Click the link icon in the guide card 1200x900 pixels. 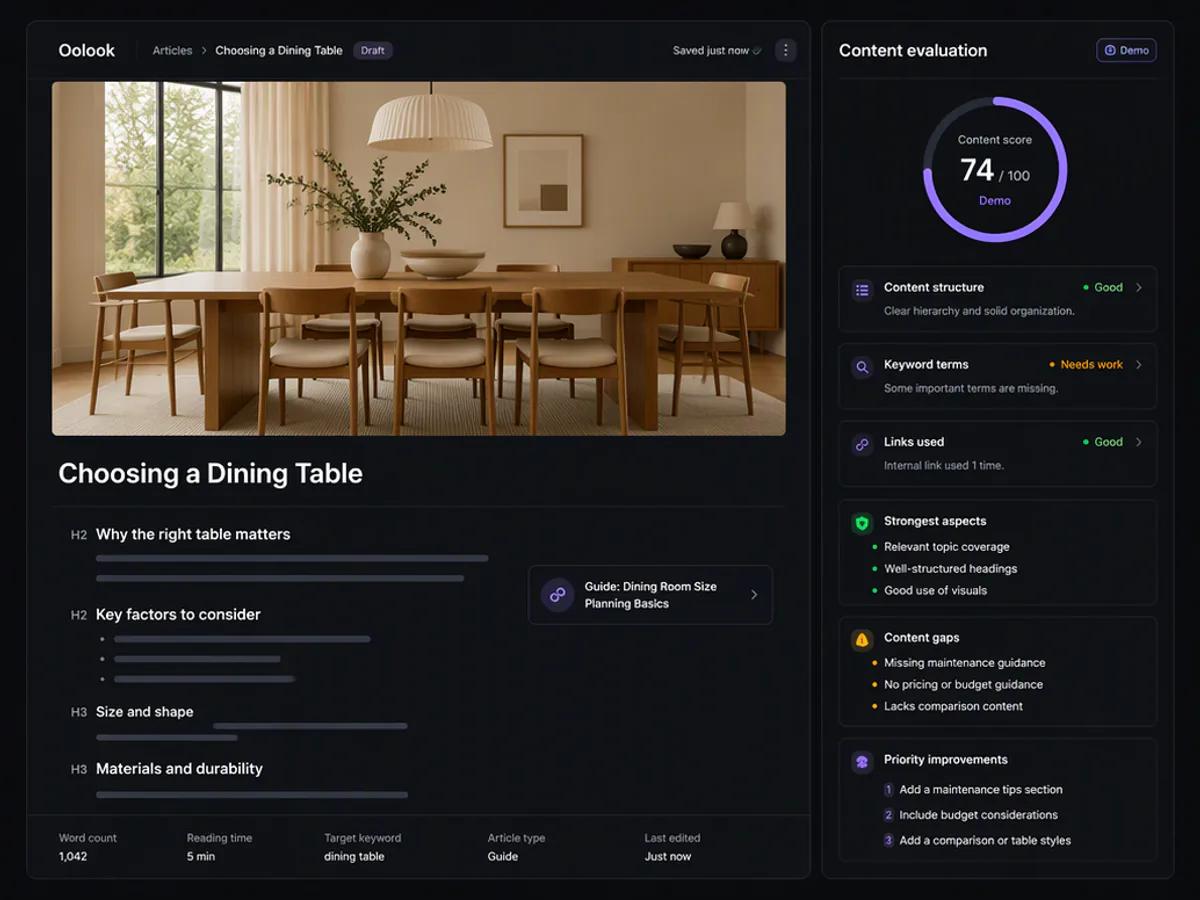pyautogui.click(x=558, y=595)
